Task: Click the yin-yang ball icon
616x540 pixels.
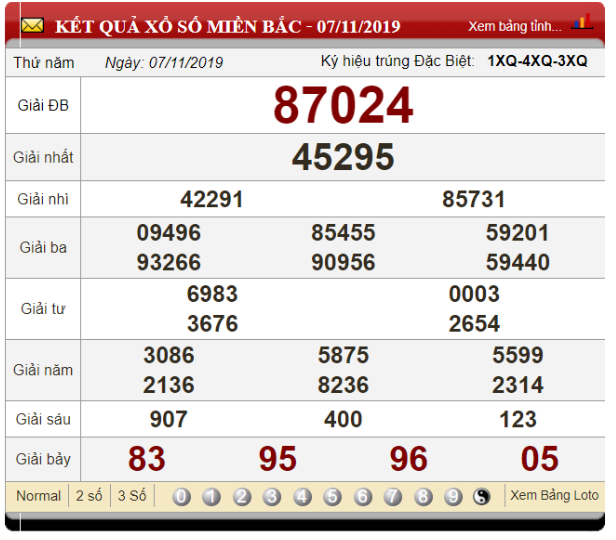Action: click(x=482, y=496)
